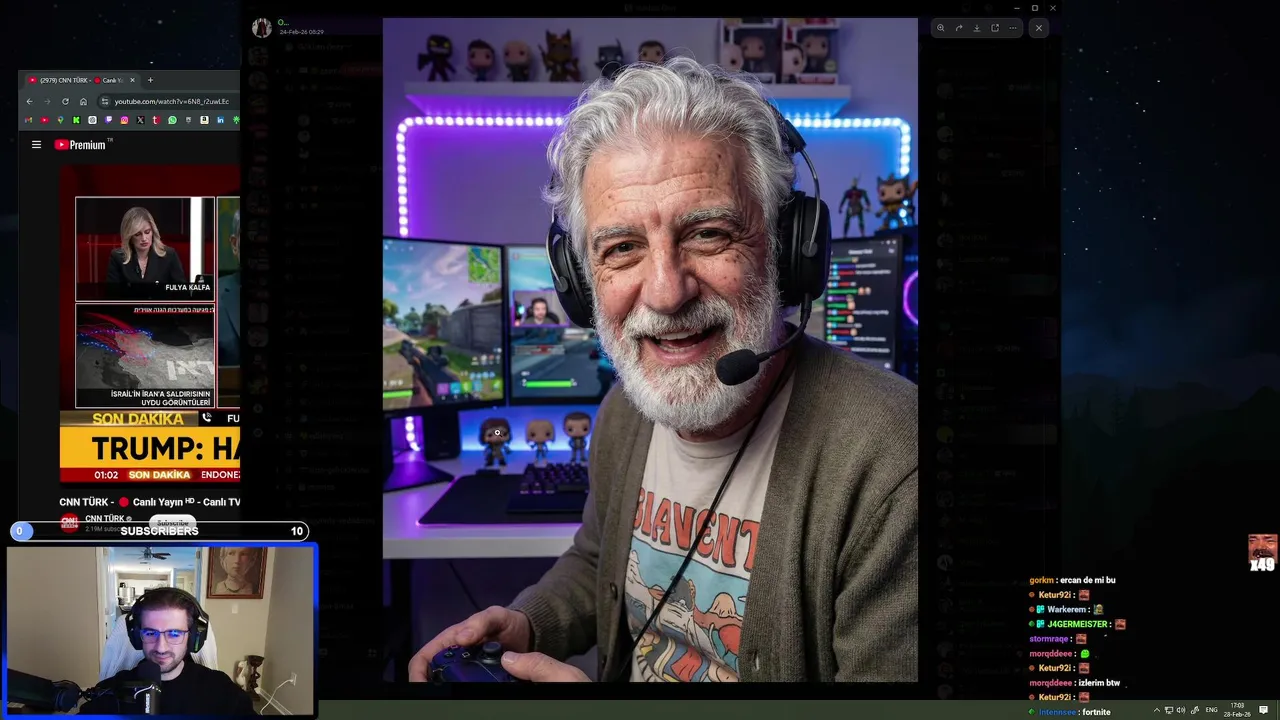The width and height of the screenshot is (1280, 720).
Task: Open the Kick bookmark
Action: [76, 120]
